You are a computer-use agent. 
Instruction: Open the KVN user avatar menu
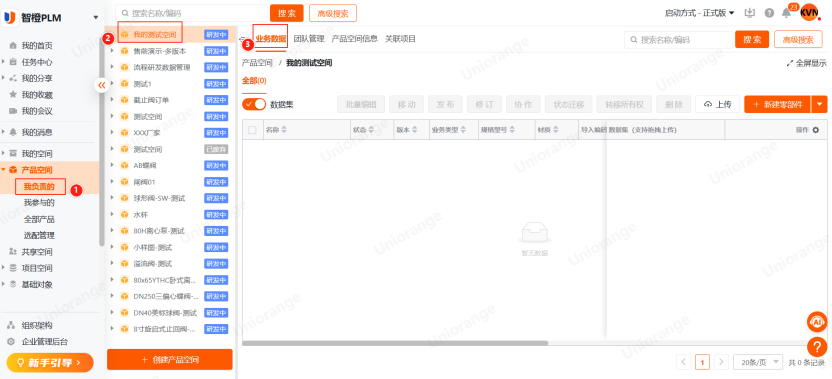pos(809,12)
